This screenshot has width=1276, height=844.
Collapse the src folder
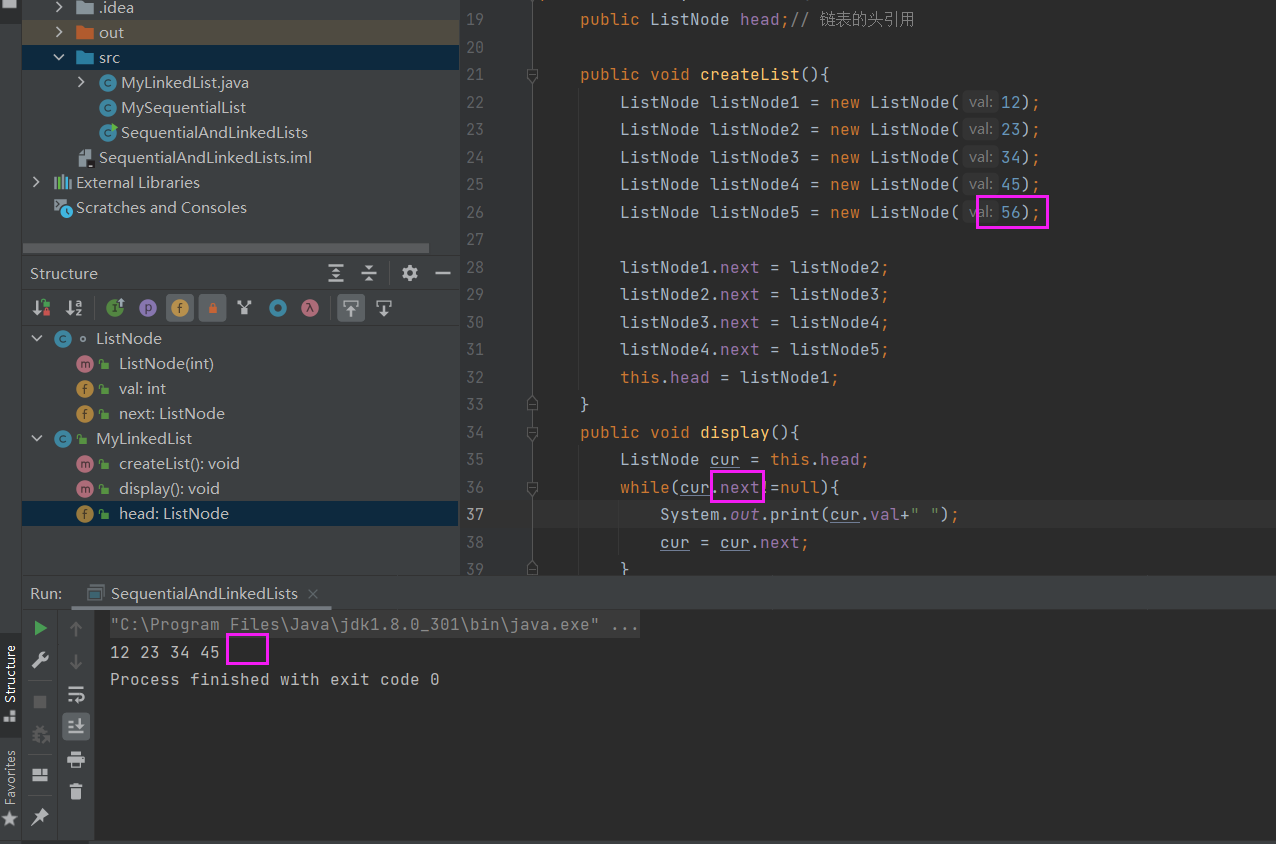click(x=58, y=57)
